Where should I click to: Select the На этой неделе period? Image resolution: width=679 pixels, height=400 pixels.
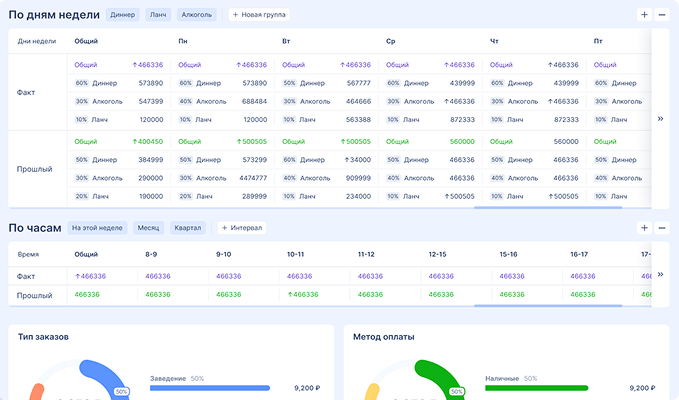[97, 228]
